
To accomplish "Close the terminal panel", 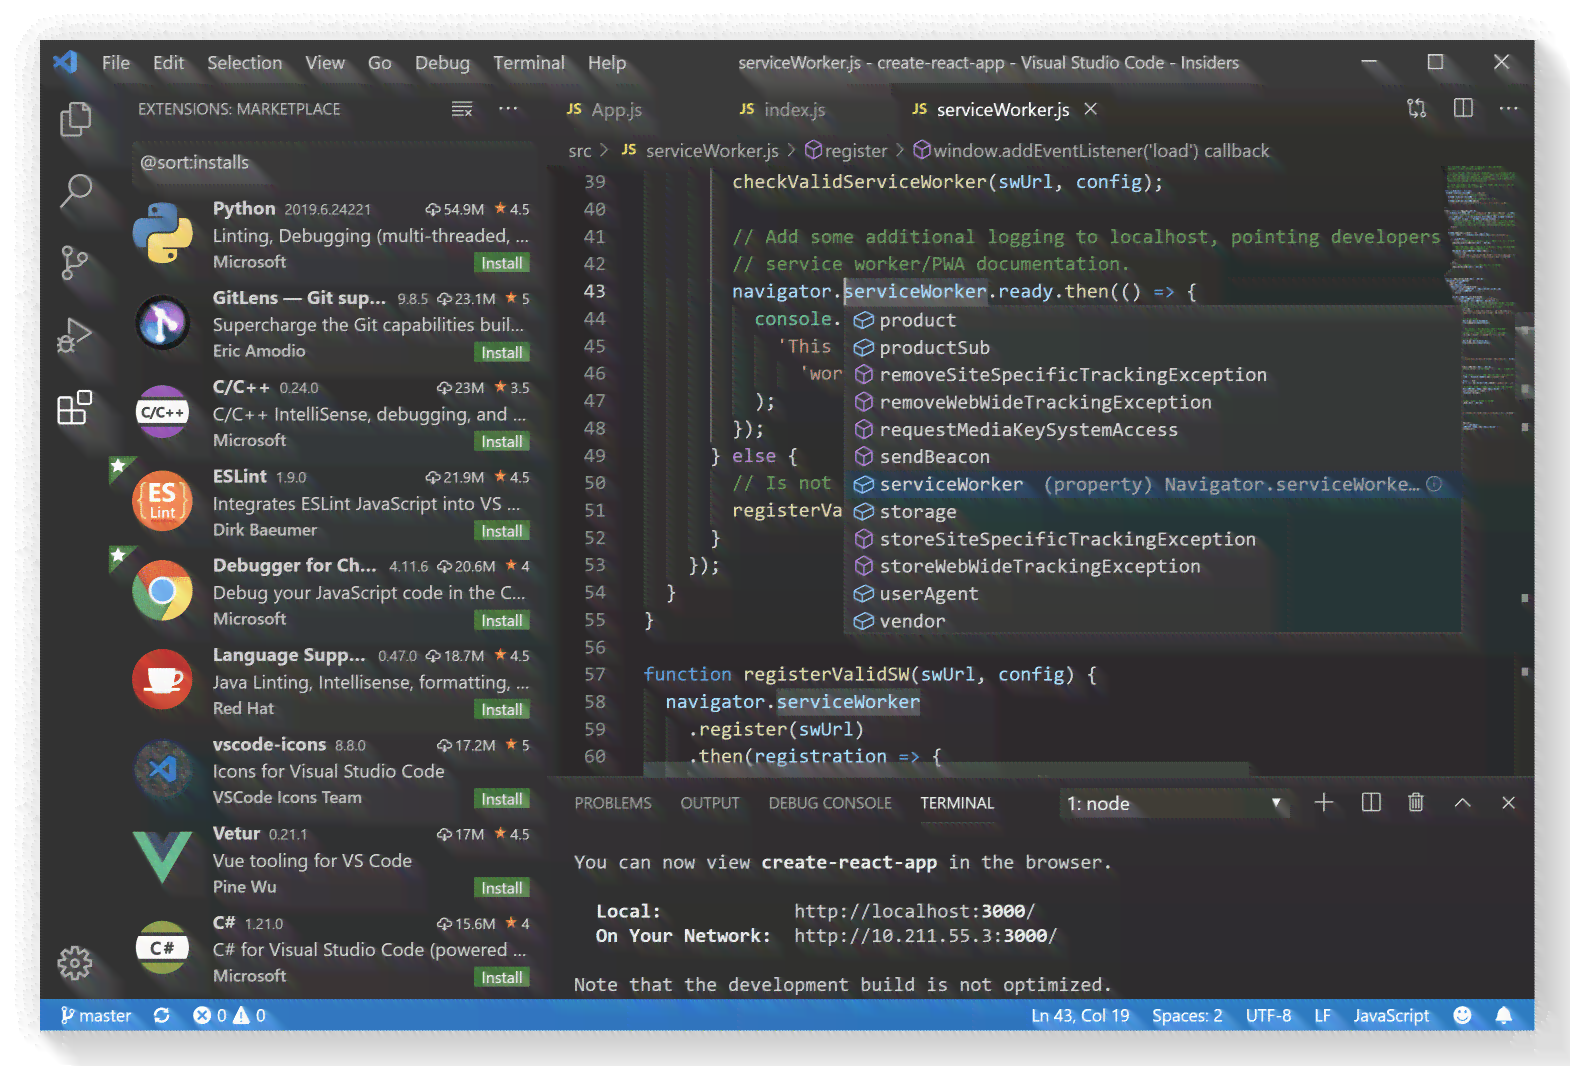I will 1508,803.
